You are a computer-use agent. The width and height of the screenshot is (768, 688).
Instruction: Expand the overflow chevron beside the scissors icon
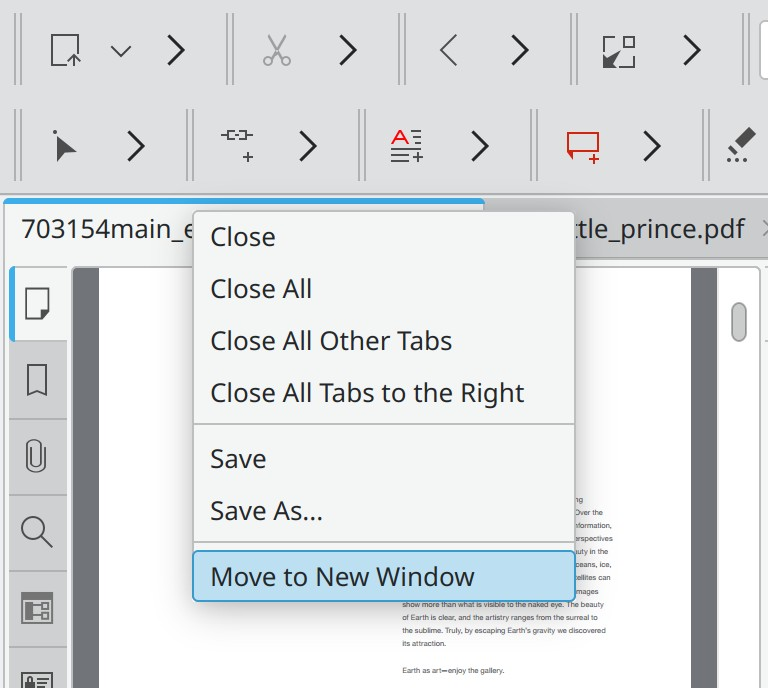point(348,50)
